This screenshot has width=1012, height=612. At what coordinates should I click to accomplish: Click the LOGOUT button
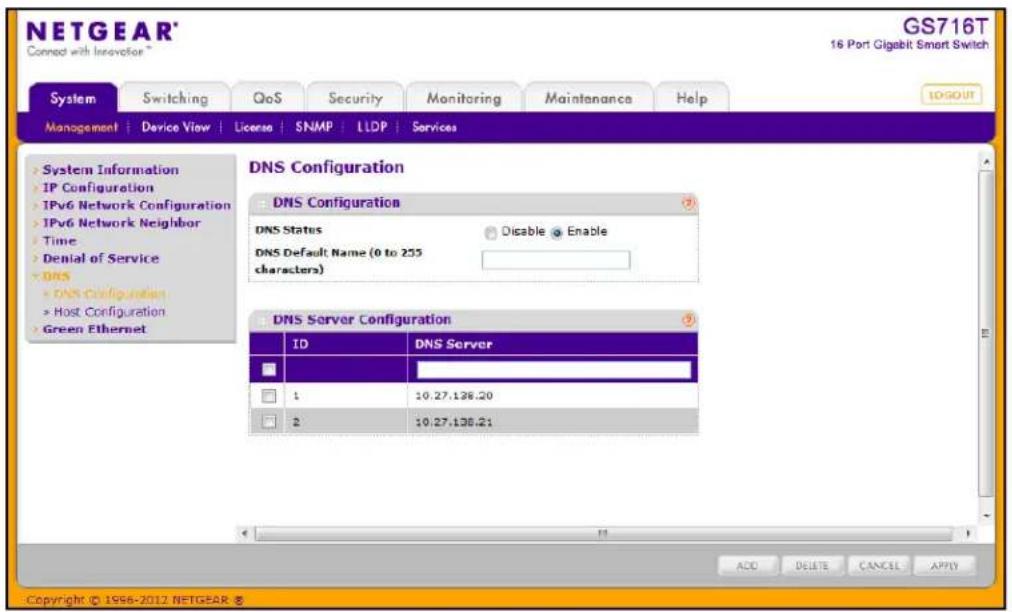click(x=951, y=96)
